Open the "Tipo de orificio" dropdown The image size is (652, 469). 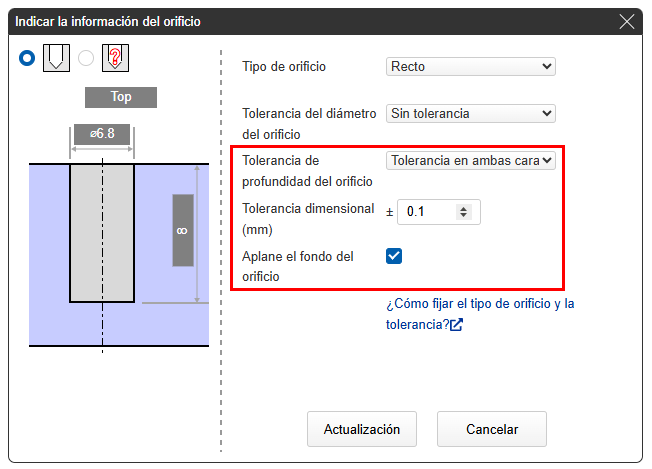470,67
